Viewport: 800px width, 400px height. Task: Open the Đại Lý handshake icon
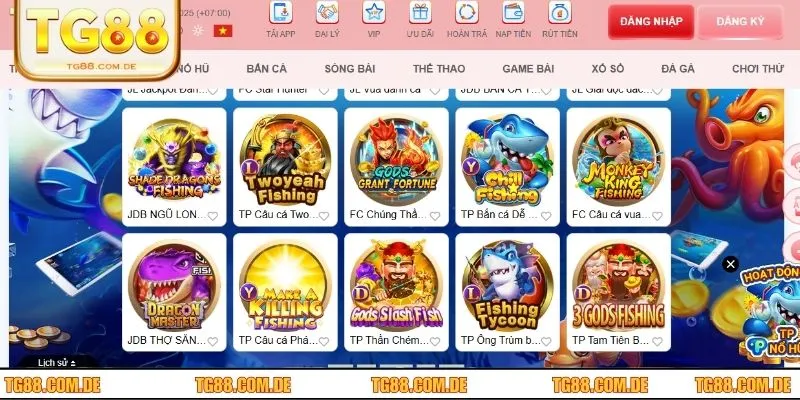[x=327, y=12]
